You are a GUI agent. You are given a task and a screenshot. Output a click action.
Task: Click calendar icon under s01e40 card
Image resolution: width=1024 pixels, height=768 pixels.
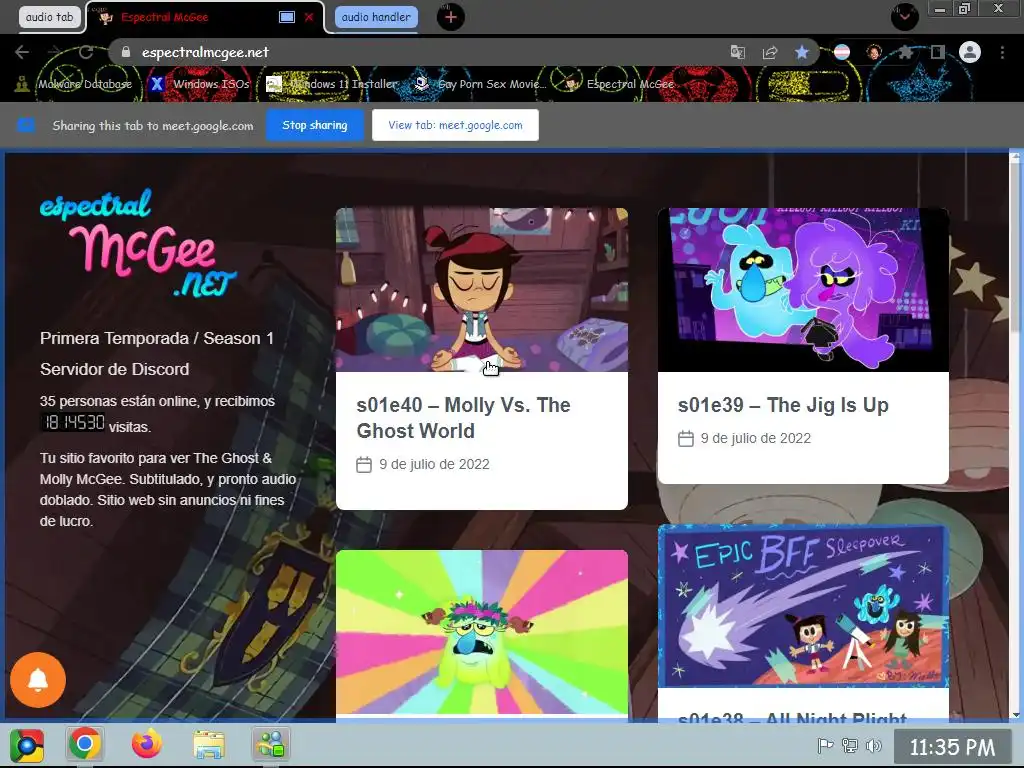click(364, 464)
